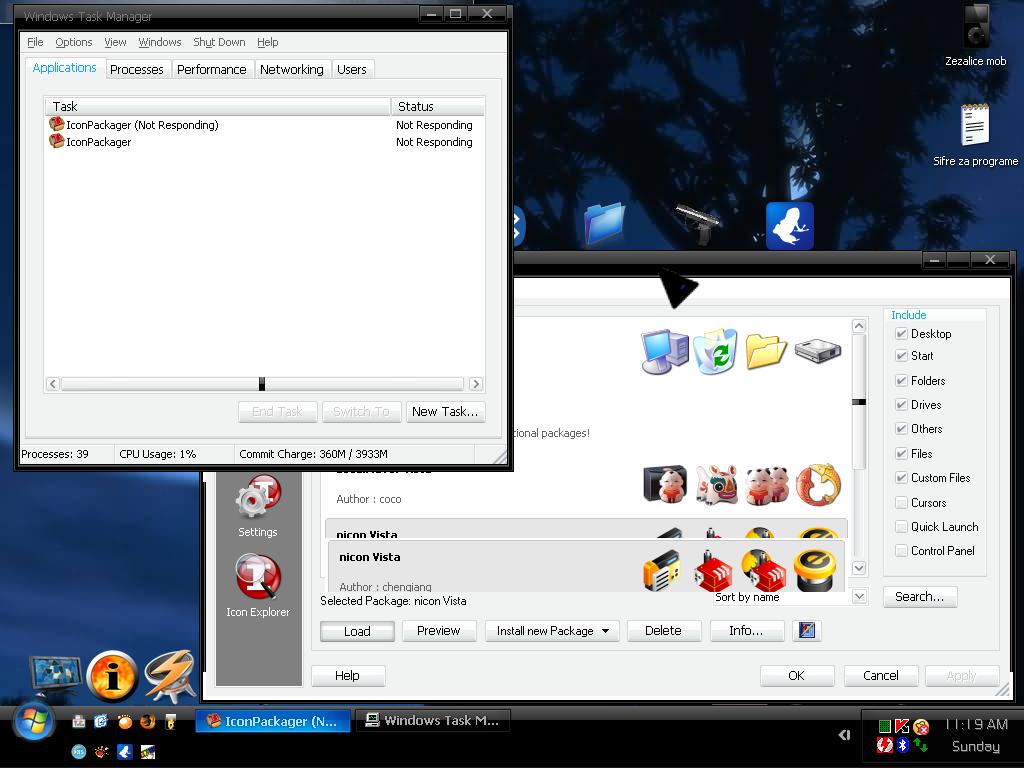Click the monitor icon above the Start button
1024x768 pixels.
click(x=56, y=677)
